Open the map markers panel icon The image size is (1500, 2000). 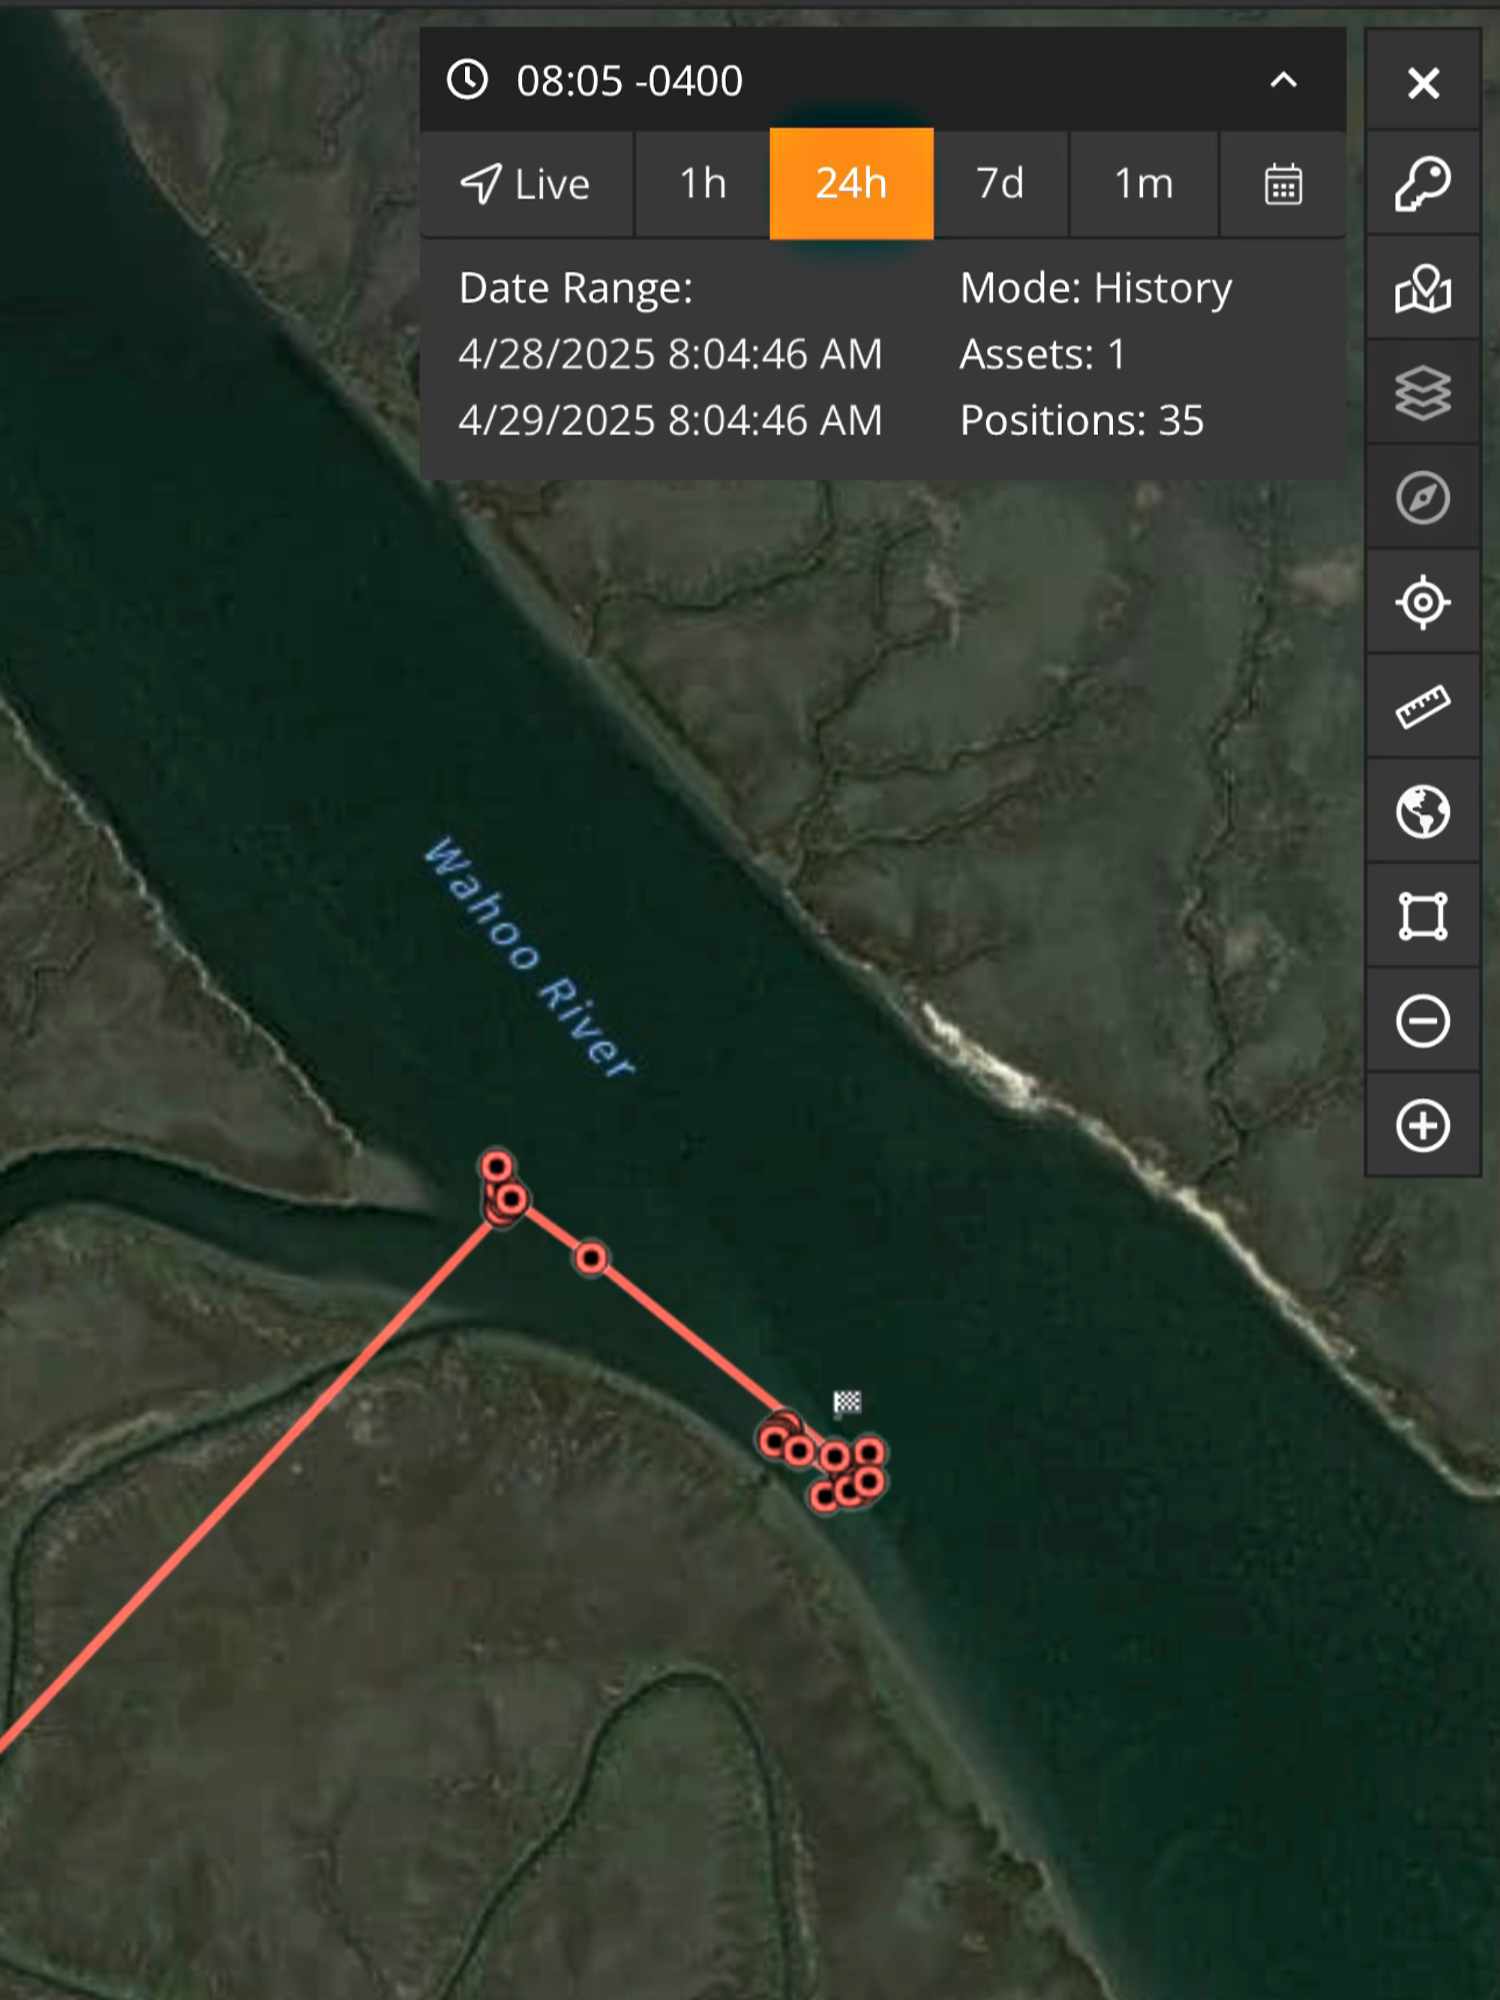point(1422,288)
